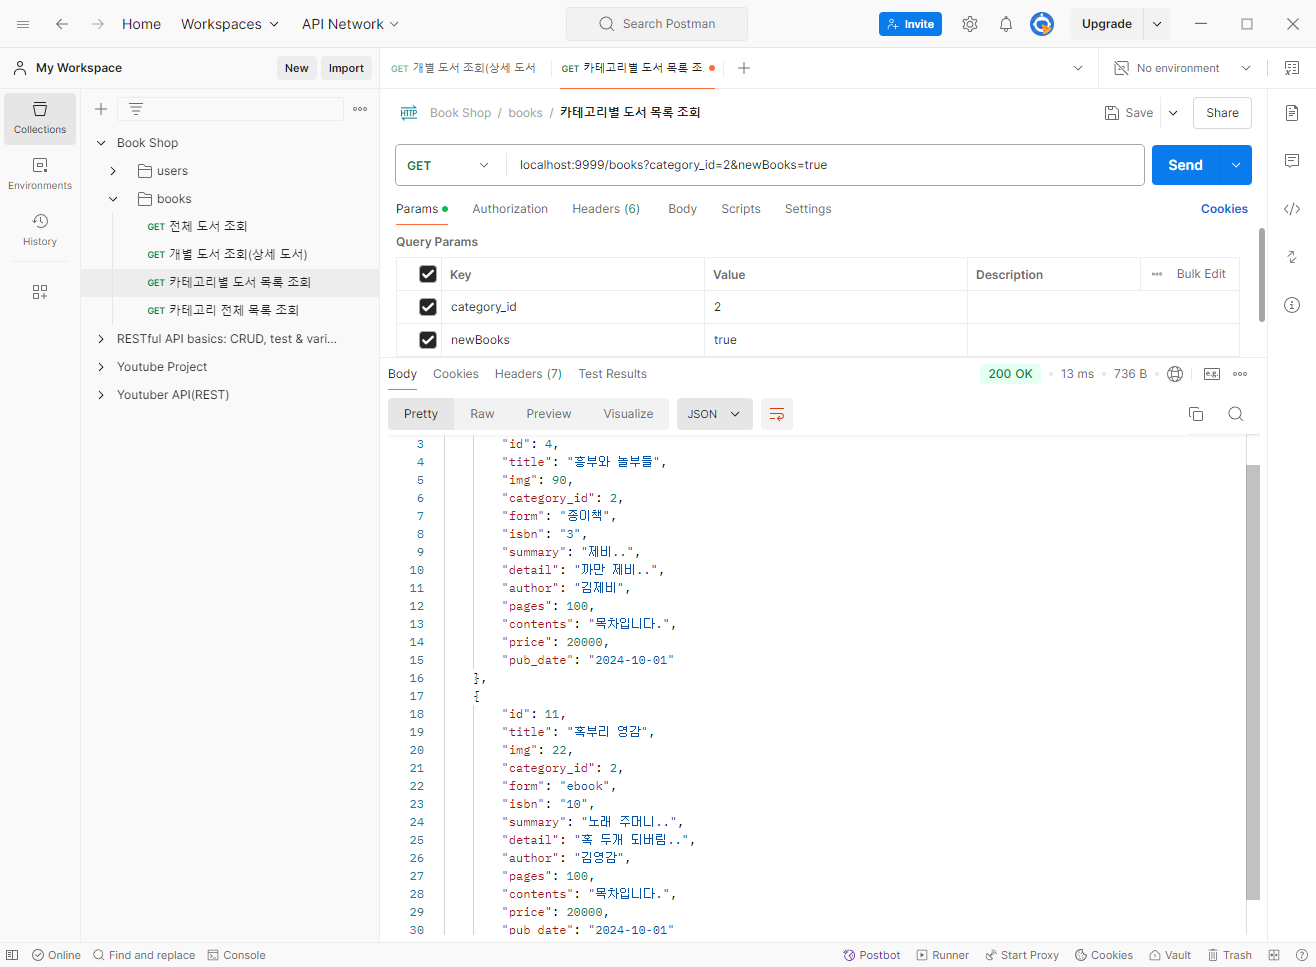Open notifications bell icon
Image resolution: width=1316 pixels, height=967 pixels.
click(x=1006, y=24)
